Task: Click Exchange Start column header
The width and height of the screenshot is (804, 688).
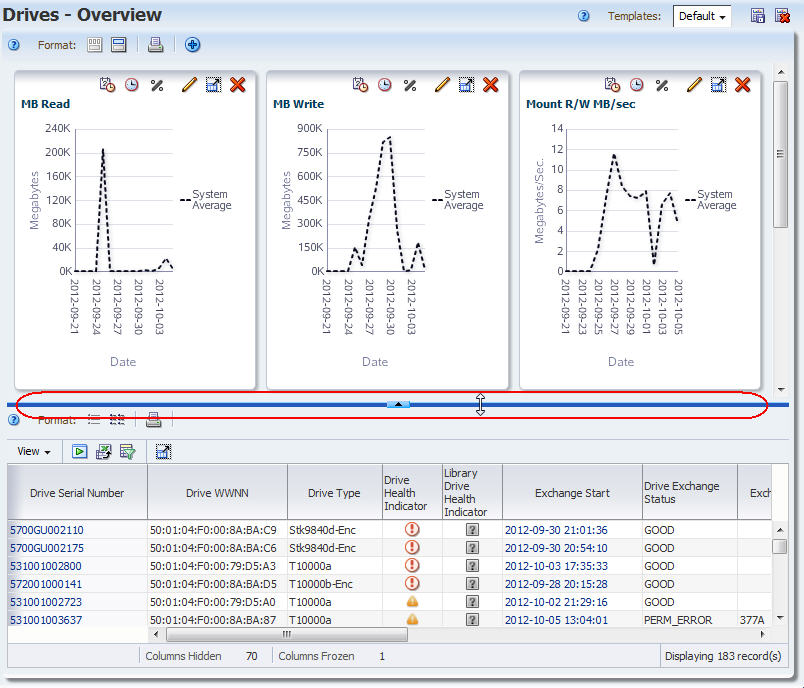Action: coord(571,493)
